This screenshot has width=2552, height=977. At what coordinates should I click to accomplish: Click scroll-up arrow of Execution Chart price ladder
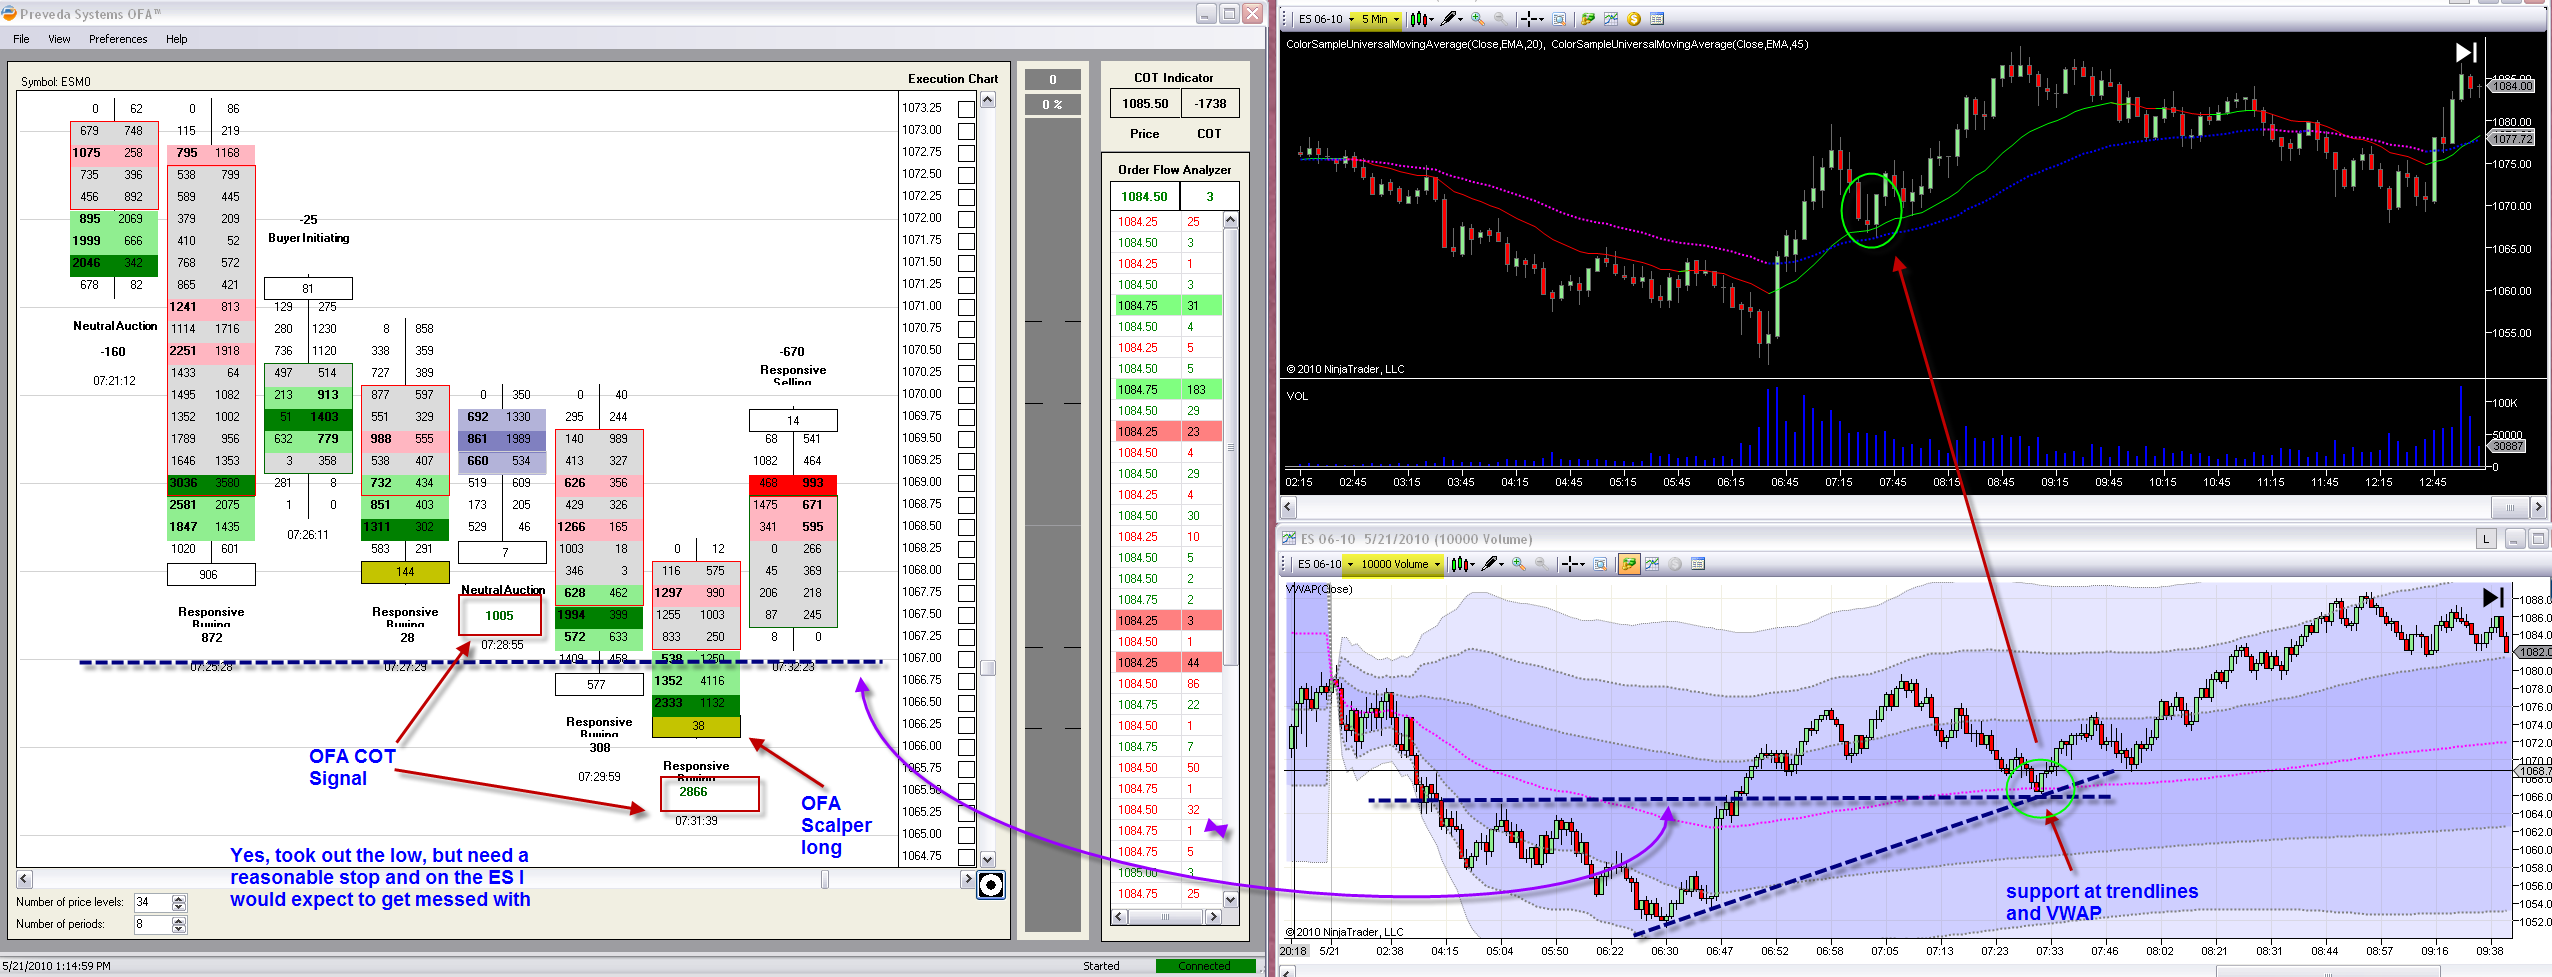click(988, 100)
